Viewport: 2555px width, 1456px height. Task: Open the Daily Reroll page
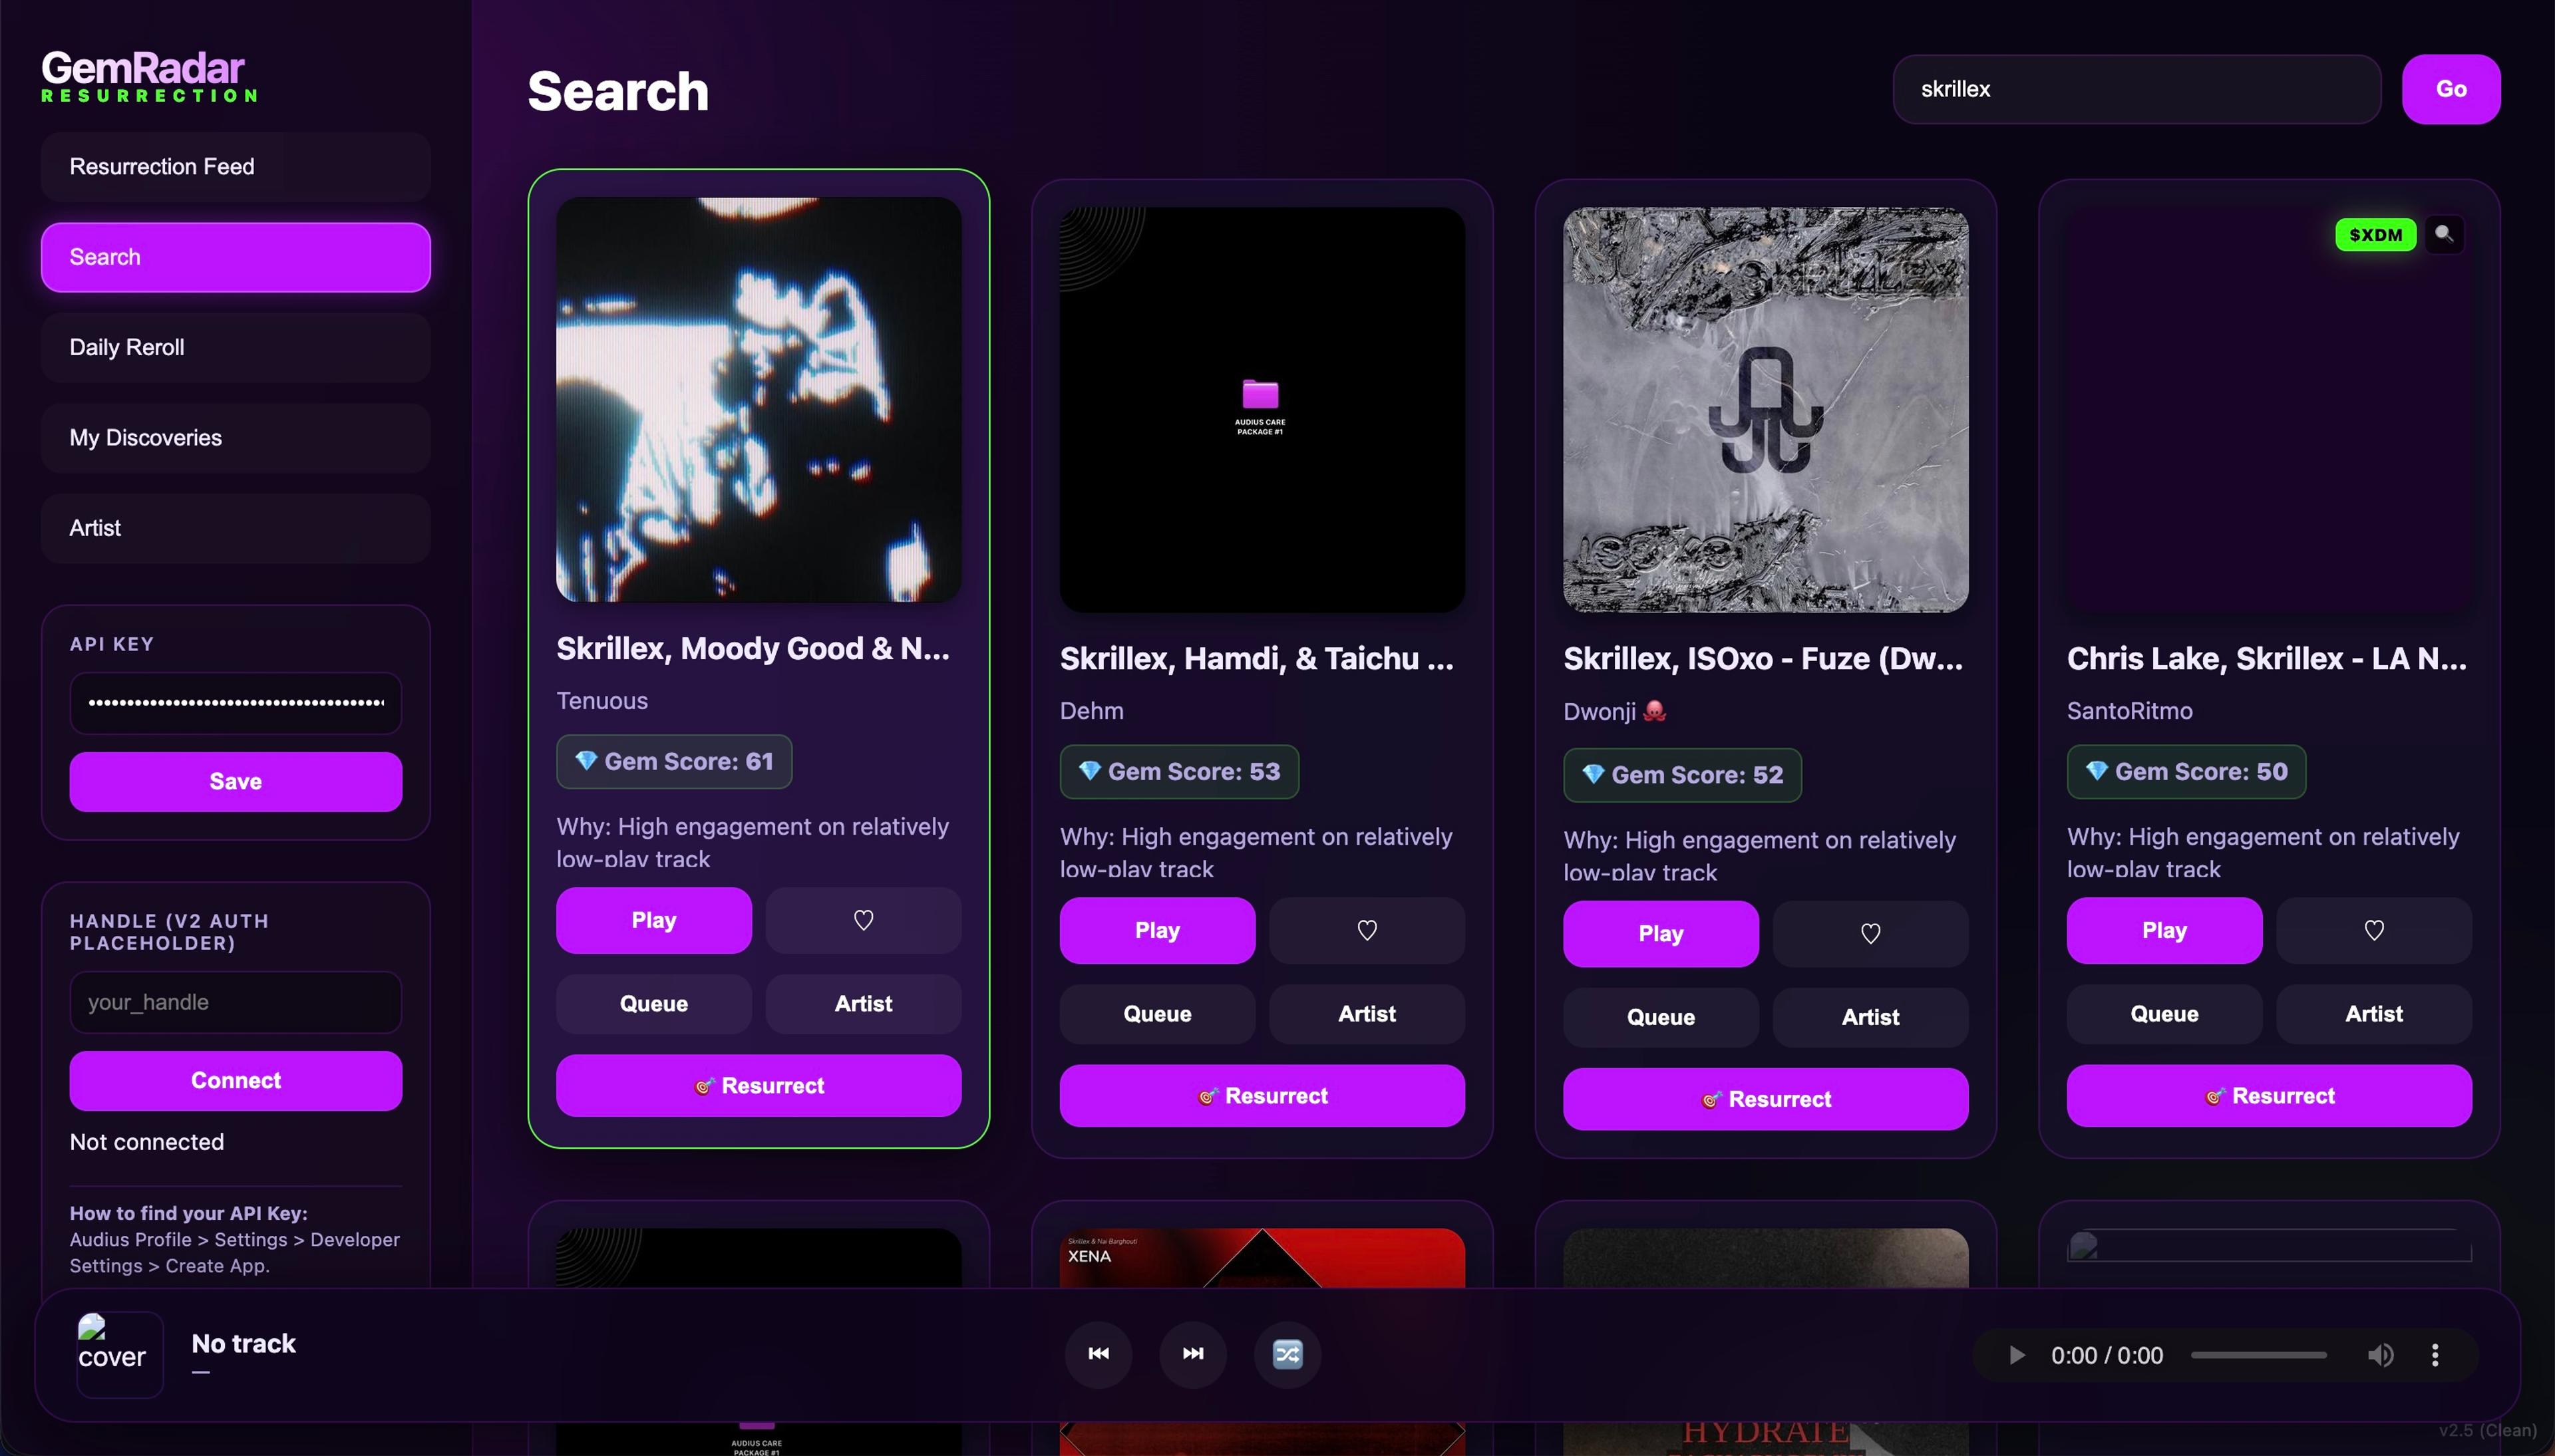pos(236,347)
